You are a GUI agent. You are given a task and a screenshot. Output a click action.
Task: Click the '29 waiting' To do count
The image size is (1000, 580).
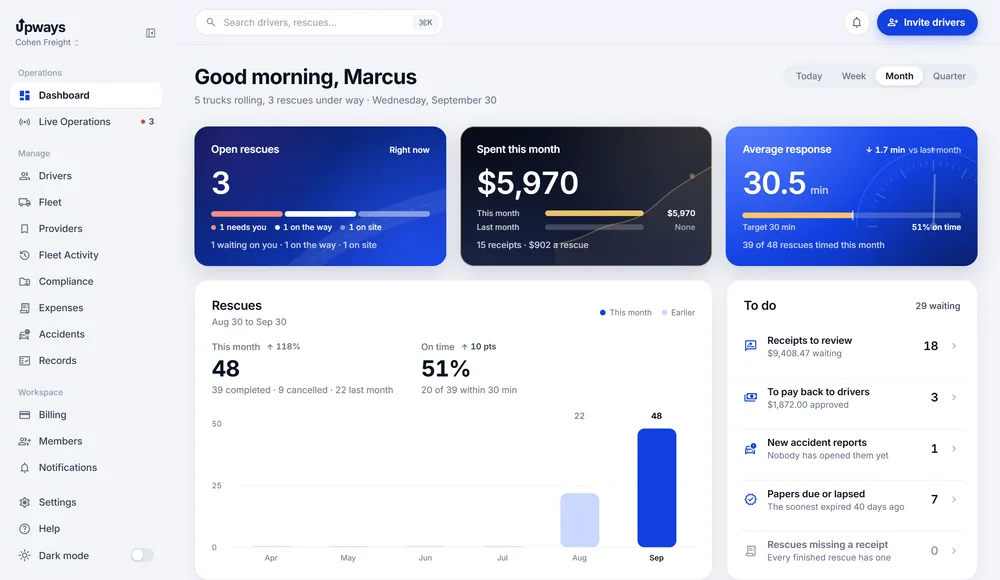click(938, 306)
